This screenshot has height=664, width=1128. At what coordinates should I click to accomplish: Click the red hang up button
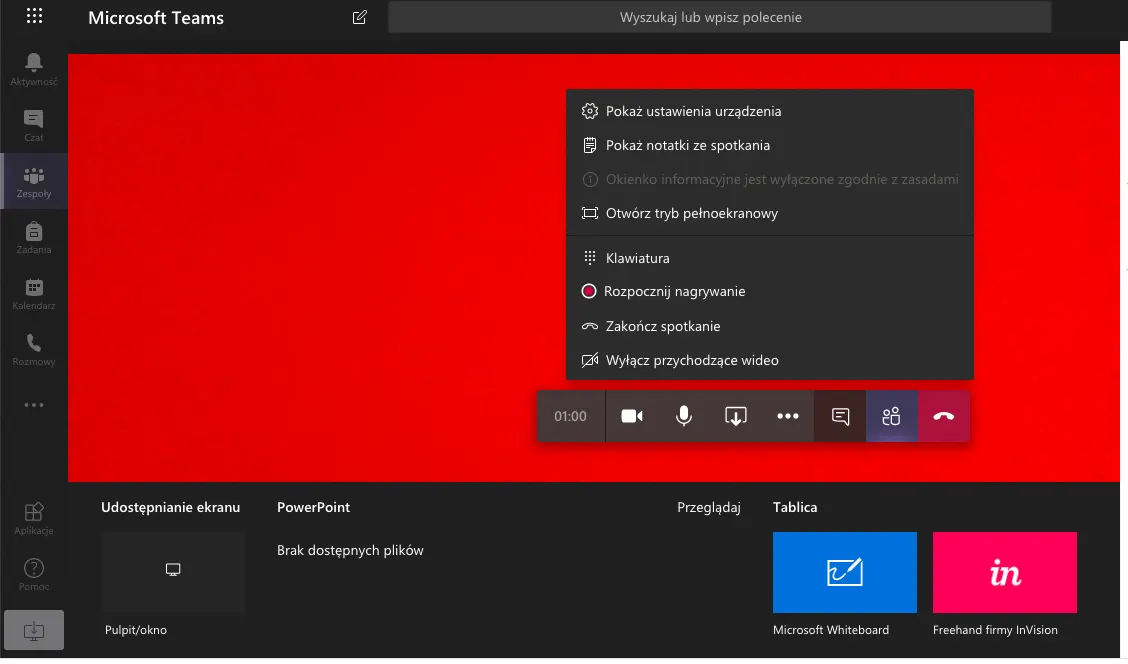coord(943,416)
